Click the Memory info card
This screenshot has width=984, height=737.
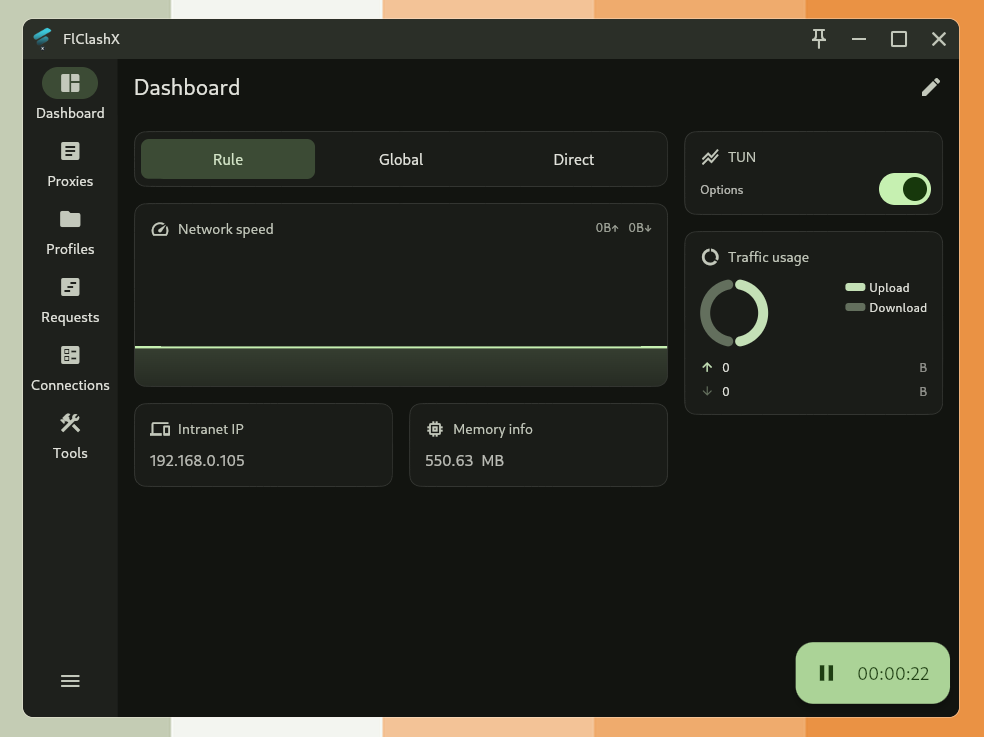[x=538, y=445]
